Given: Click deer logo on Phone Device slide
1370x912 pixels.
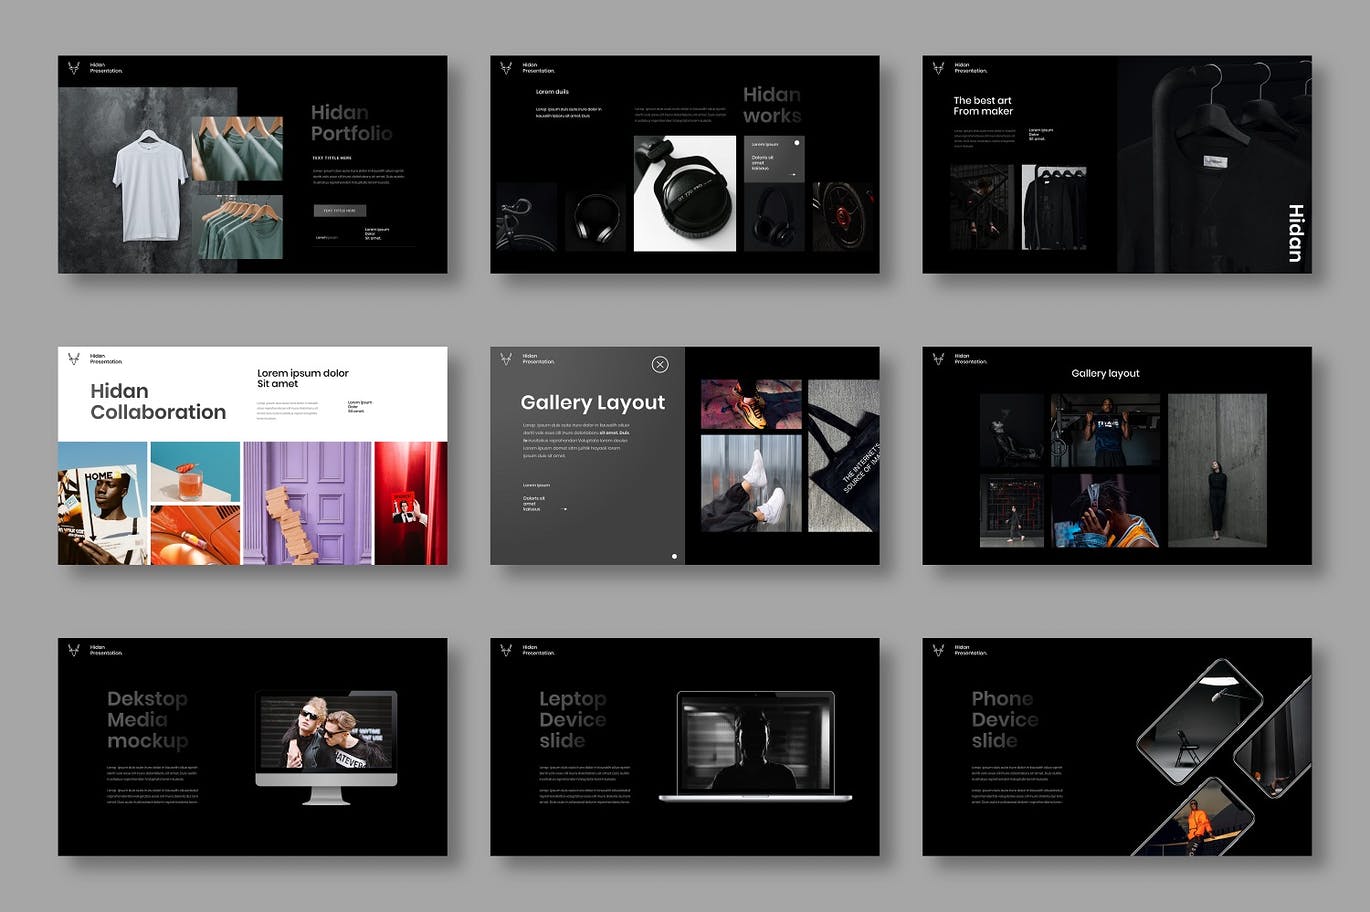Looking at the screenshot, I should 938,650.
